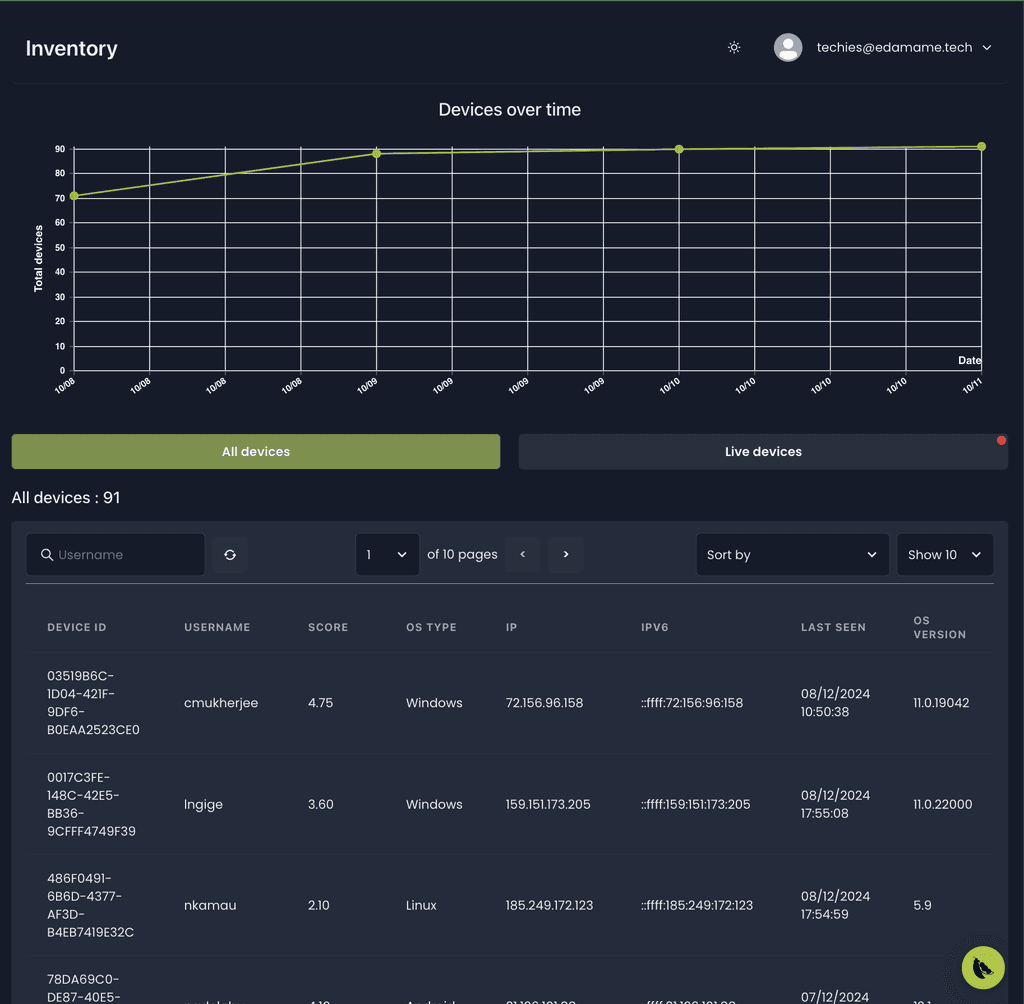Open the Sort by dropdown
1024x1004 pixels.
coord(792,555)
